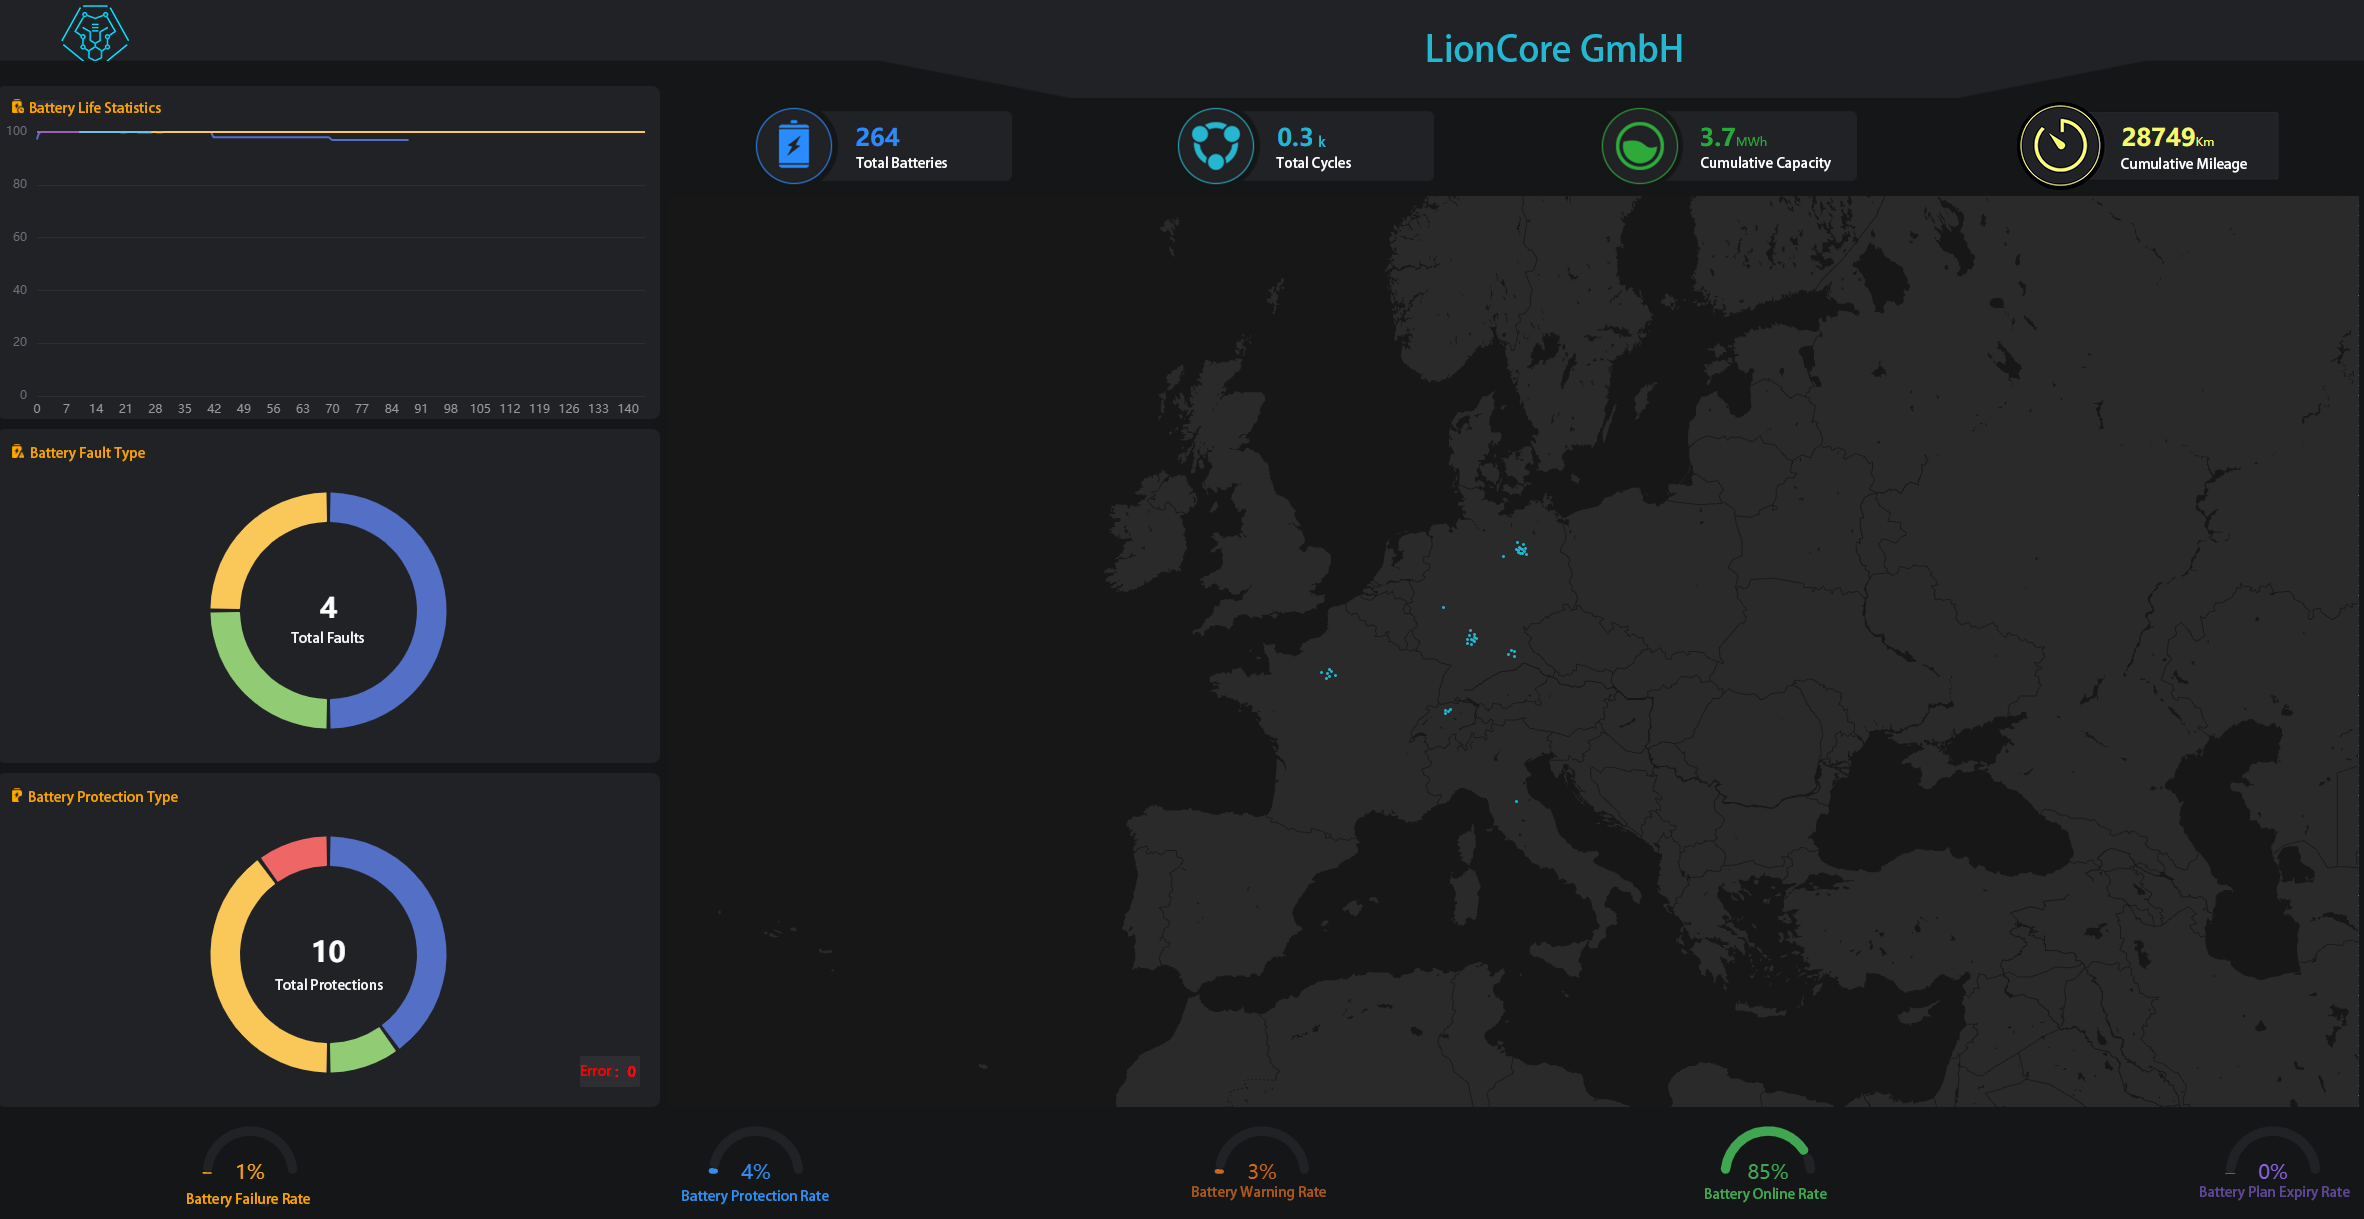The height and width of the screenshot is (1219, 2364).
Task: Click the Battery Fault Type panel icon
Action: 17,452
